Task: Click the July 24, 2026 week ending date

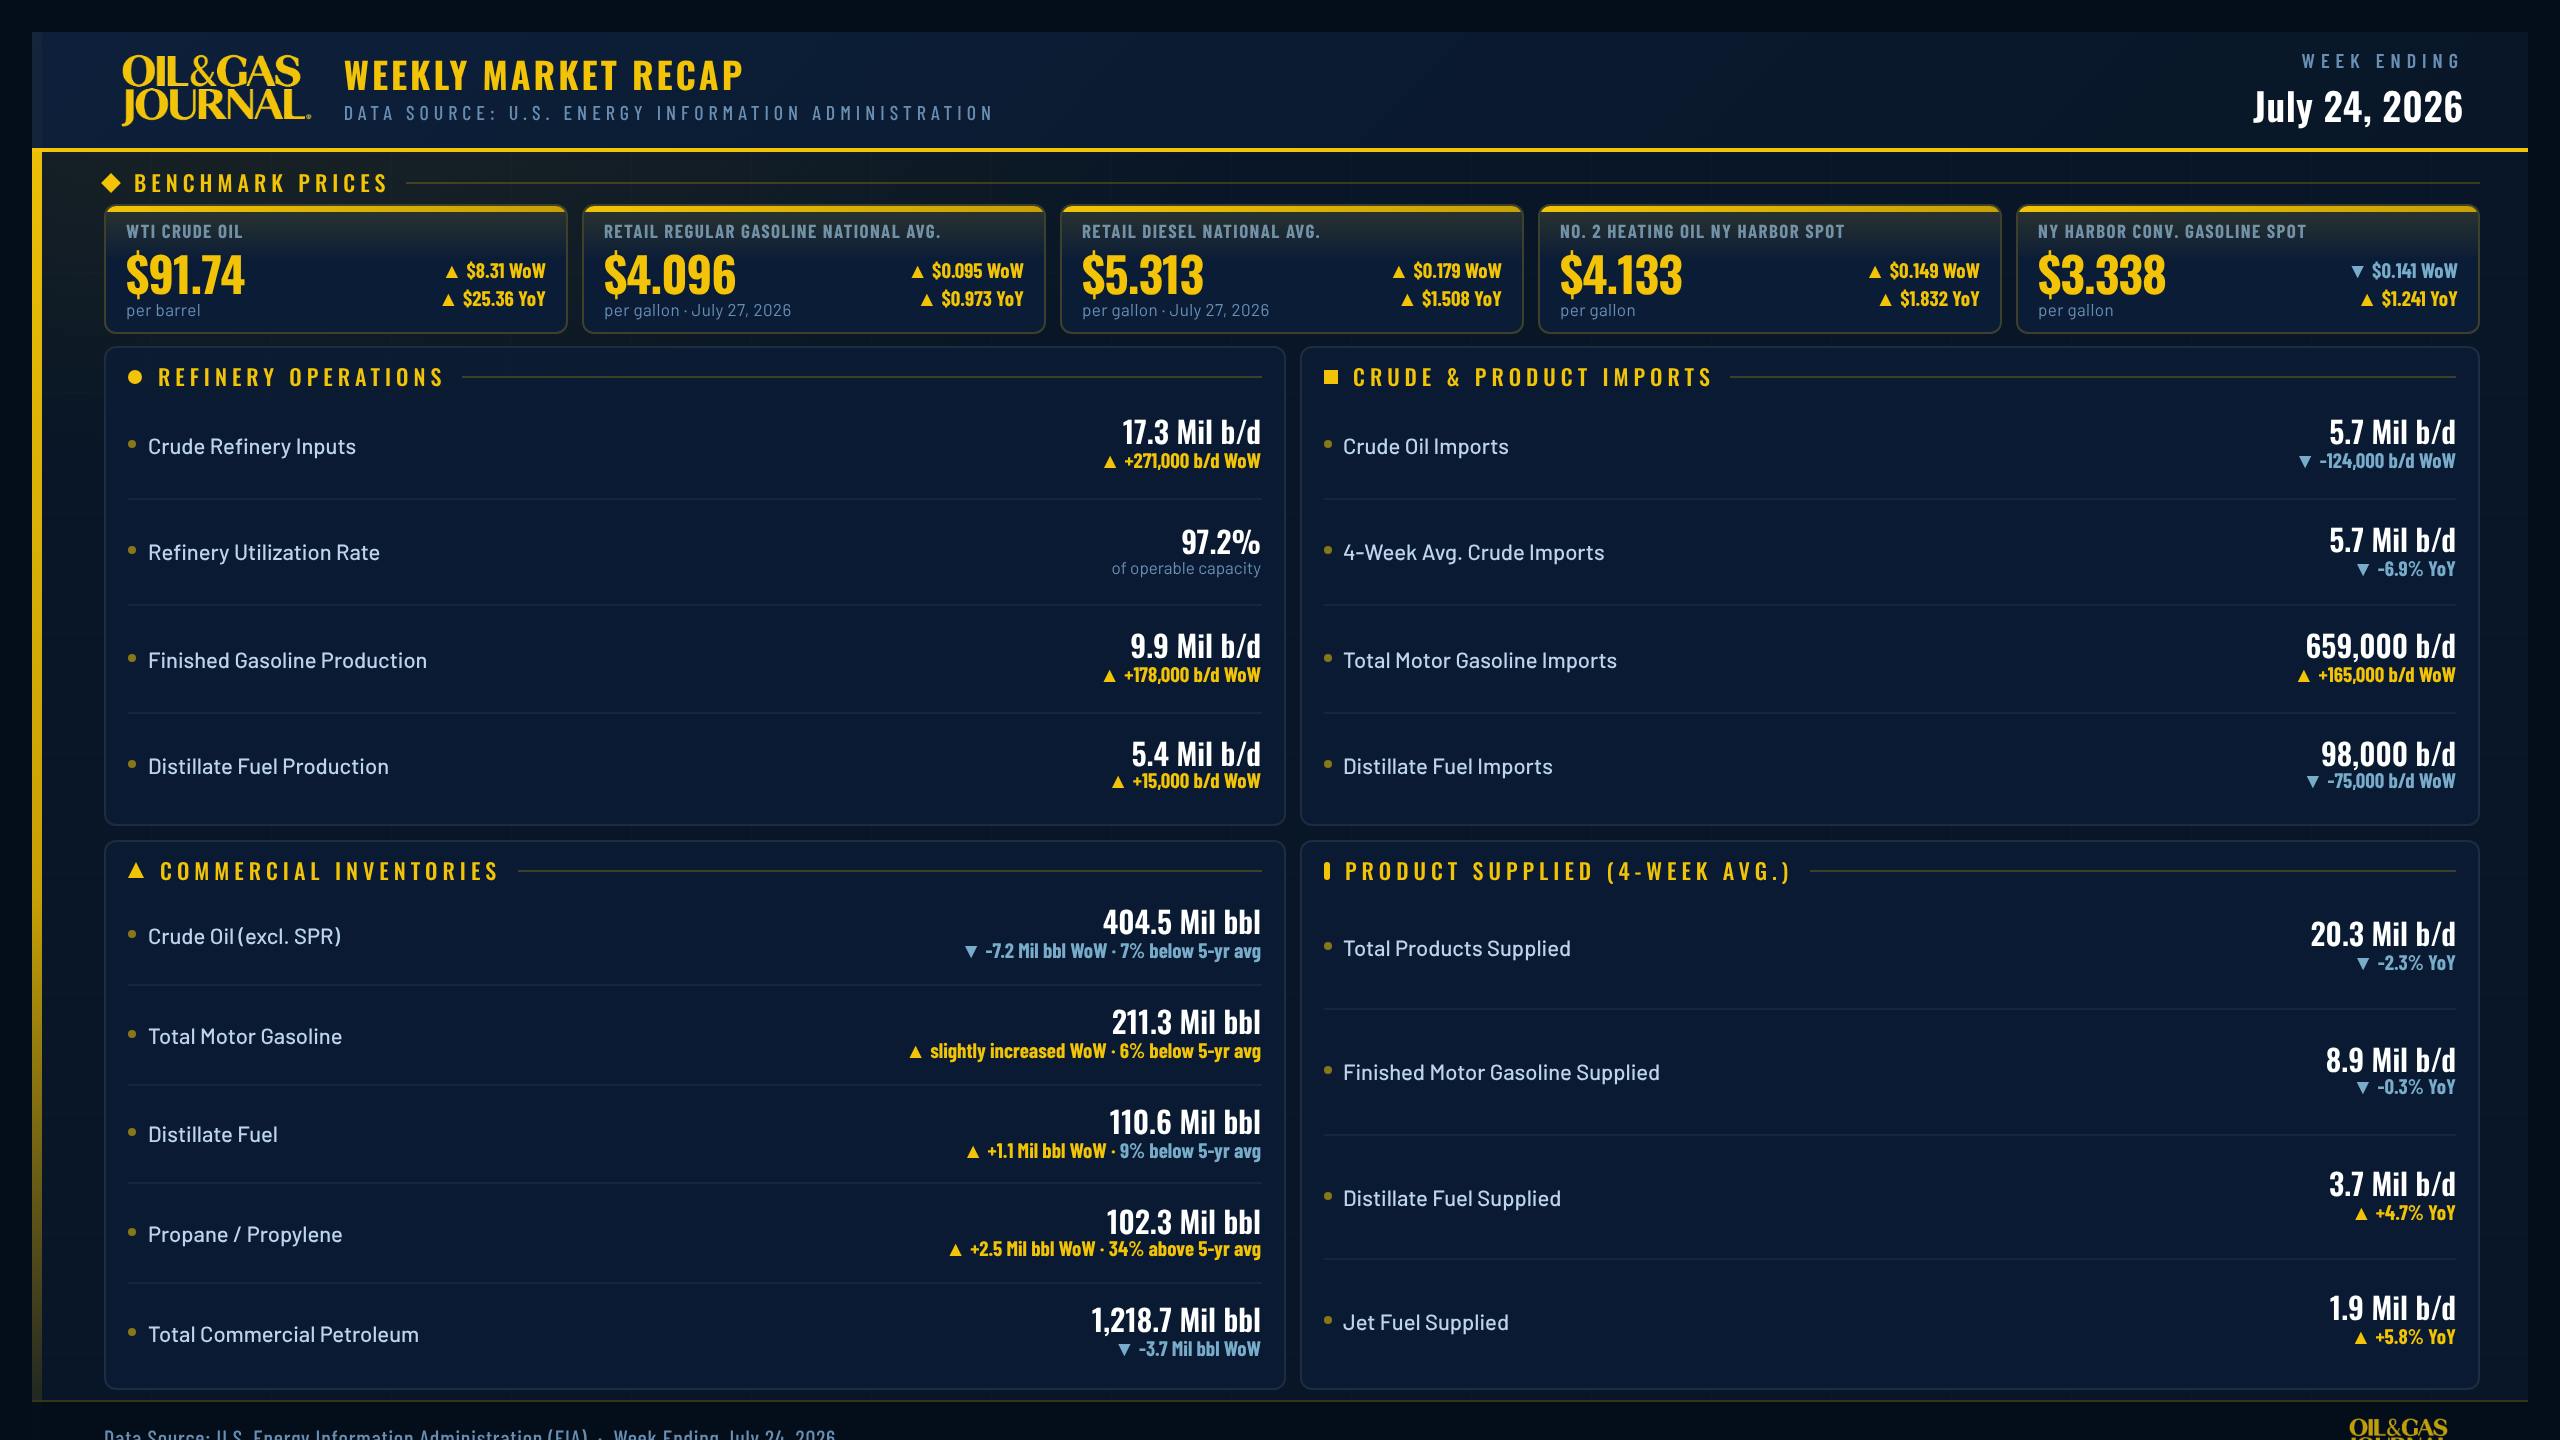Action: click(x=2357, y=108)
